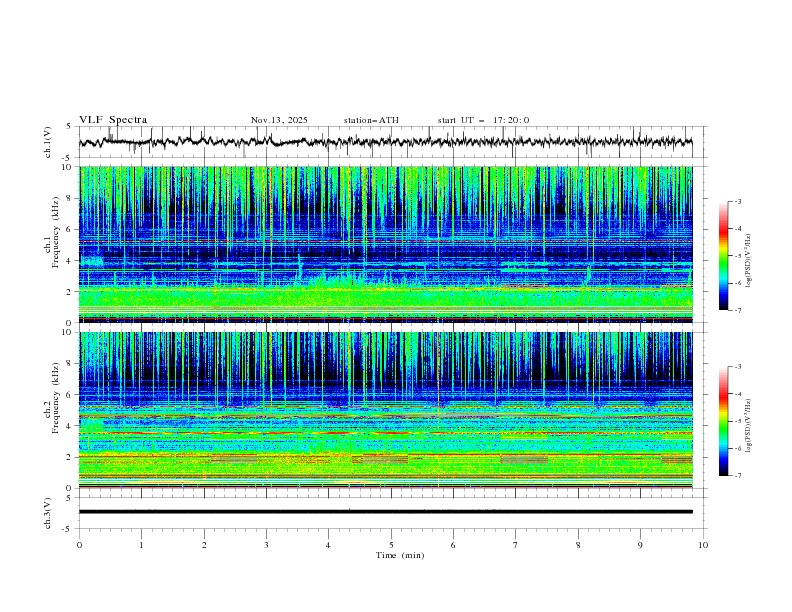792x612 pixels.
Task: Click the final '10' Time axis tick
Action: 703,545
